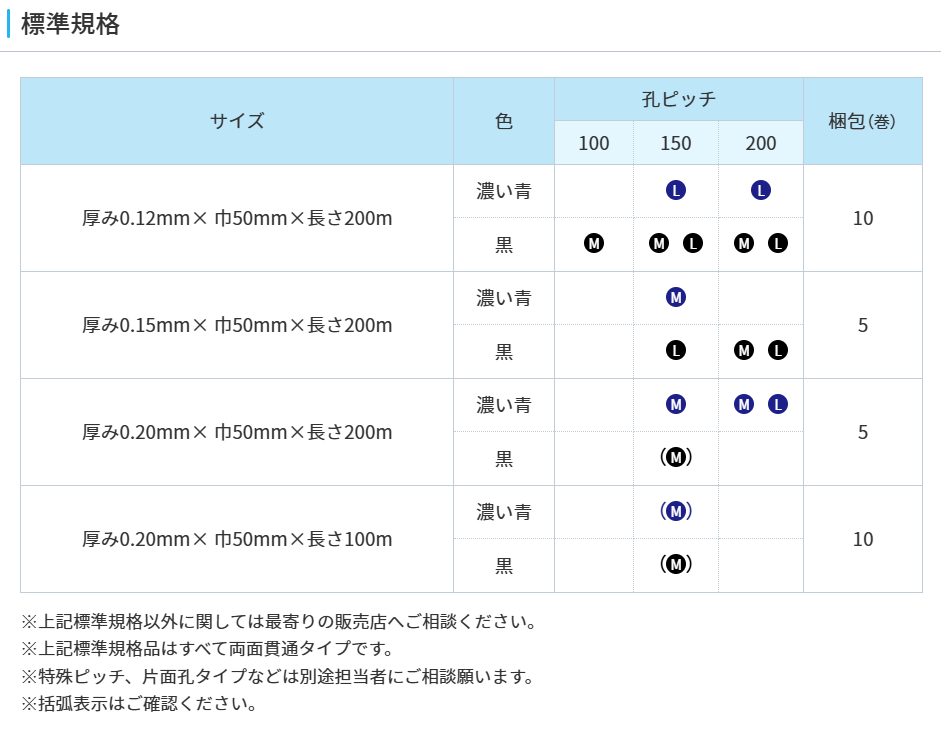Click the note about 括弧表示

(x=139, y=703)
